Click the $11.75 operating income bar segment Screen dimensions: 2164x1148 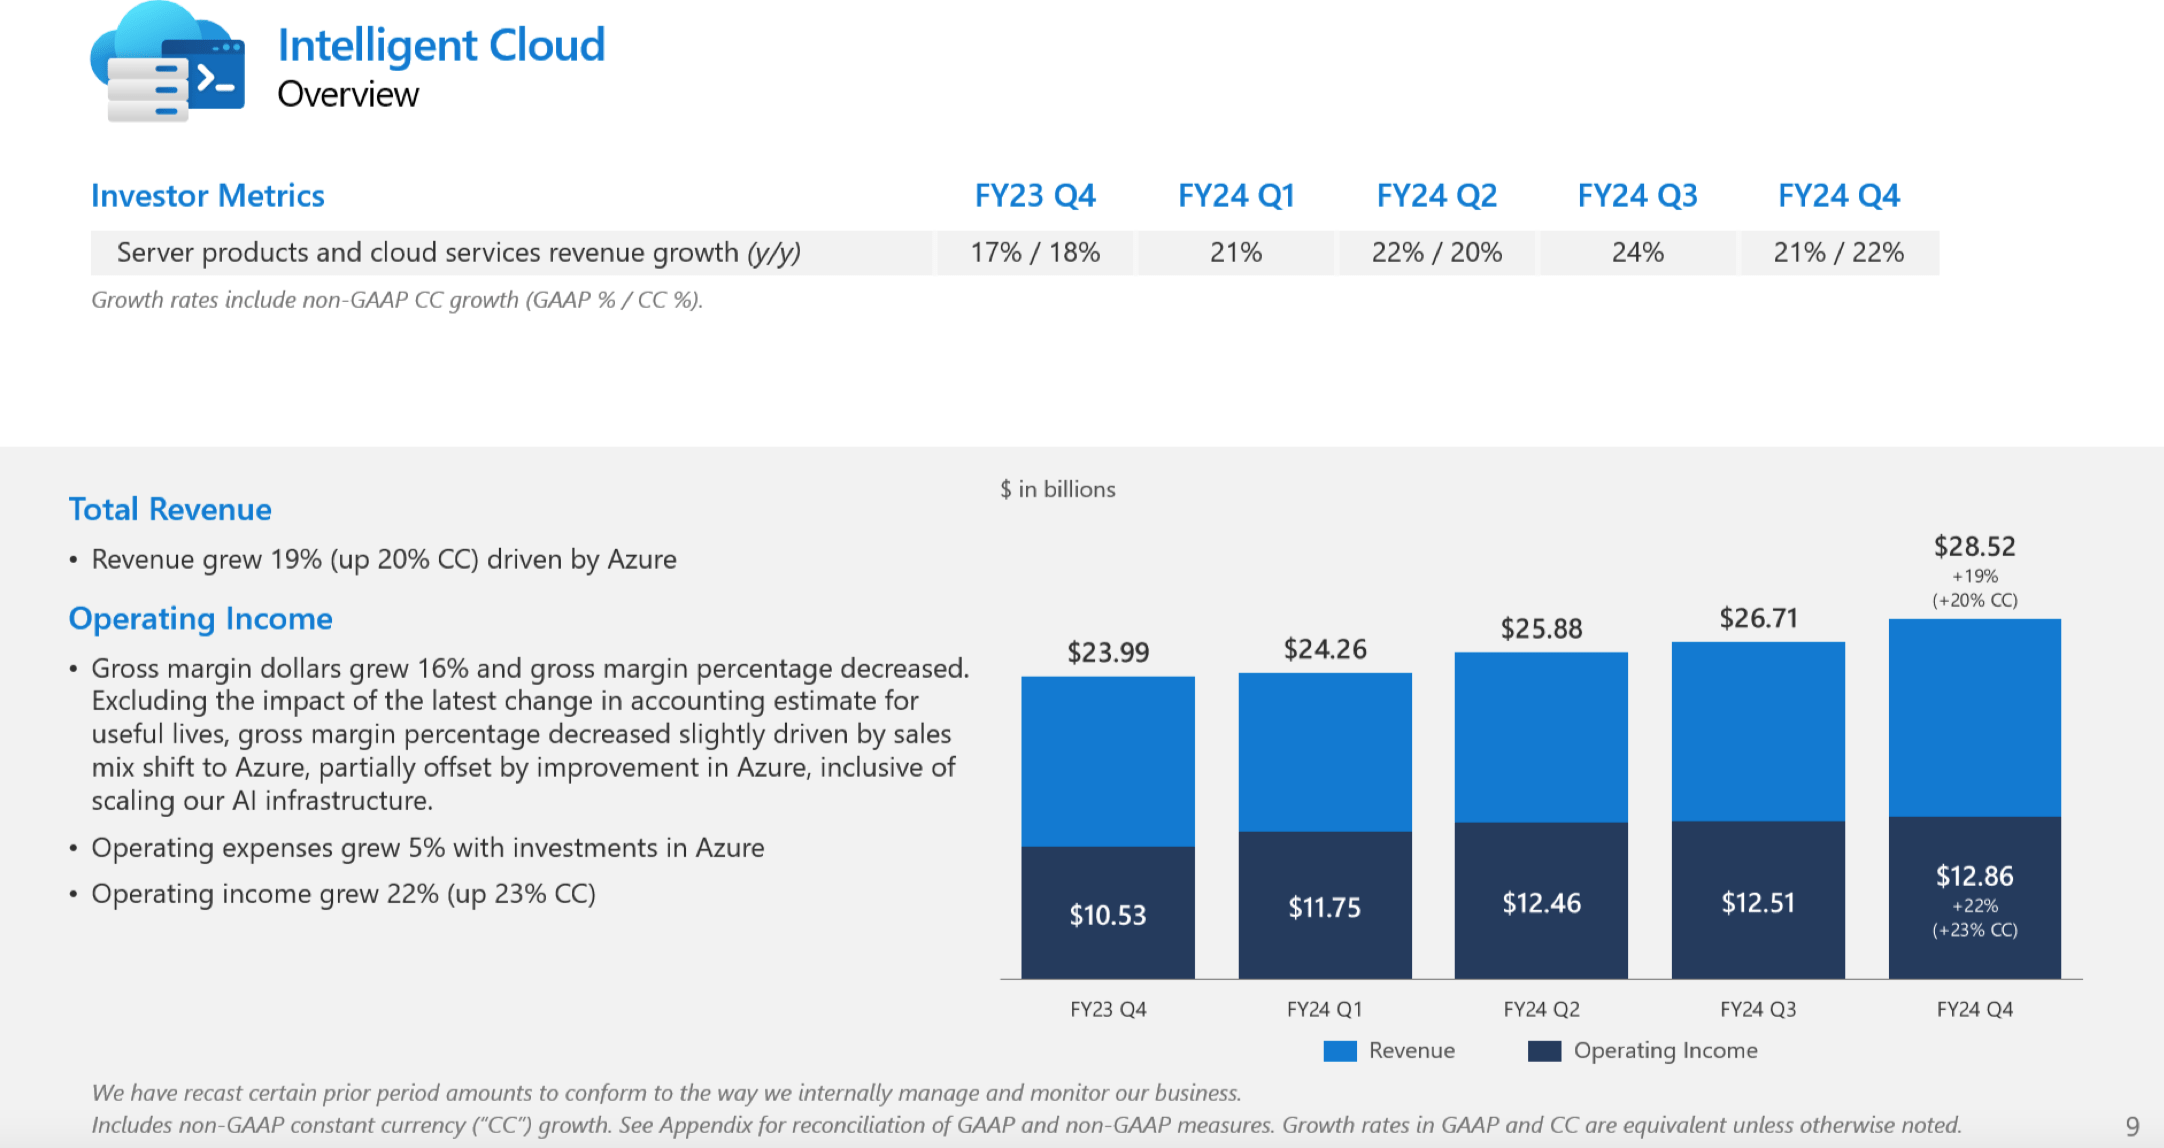tap(1324, 906)
